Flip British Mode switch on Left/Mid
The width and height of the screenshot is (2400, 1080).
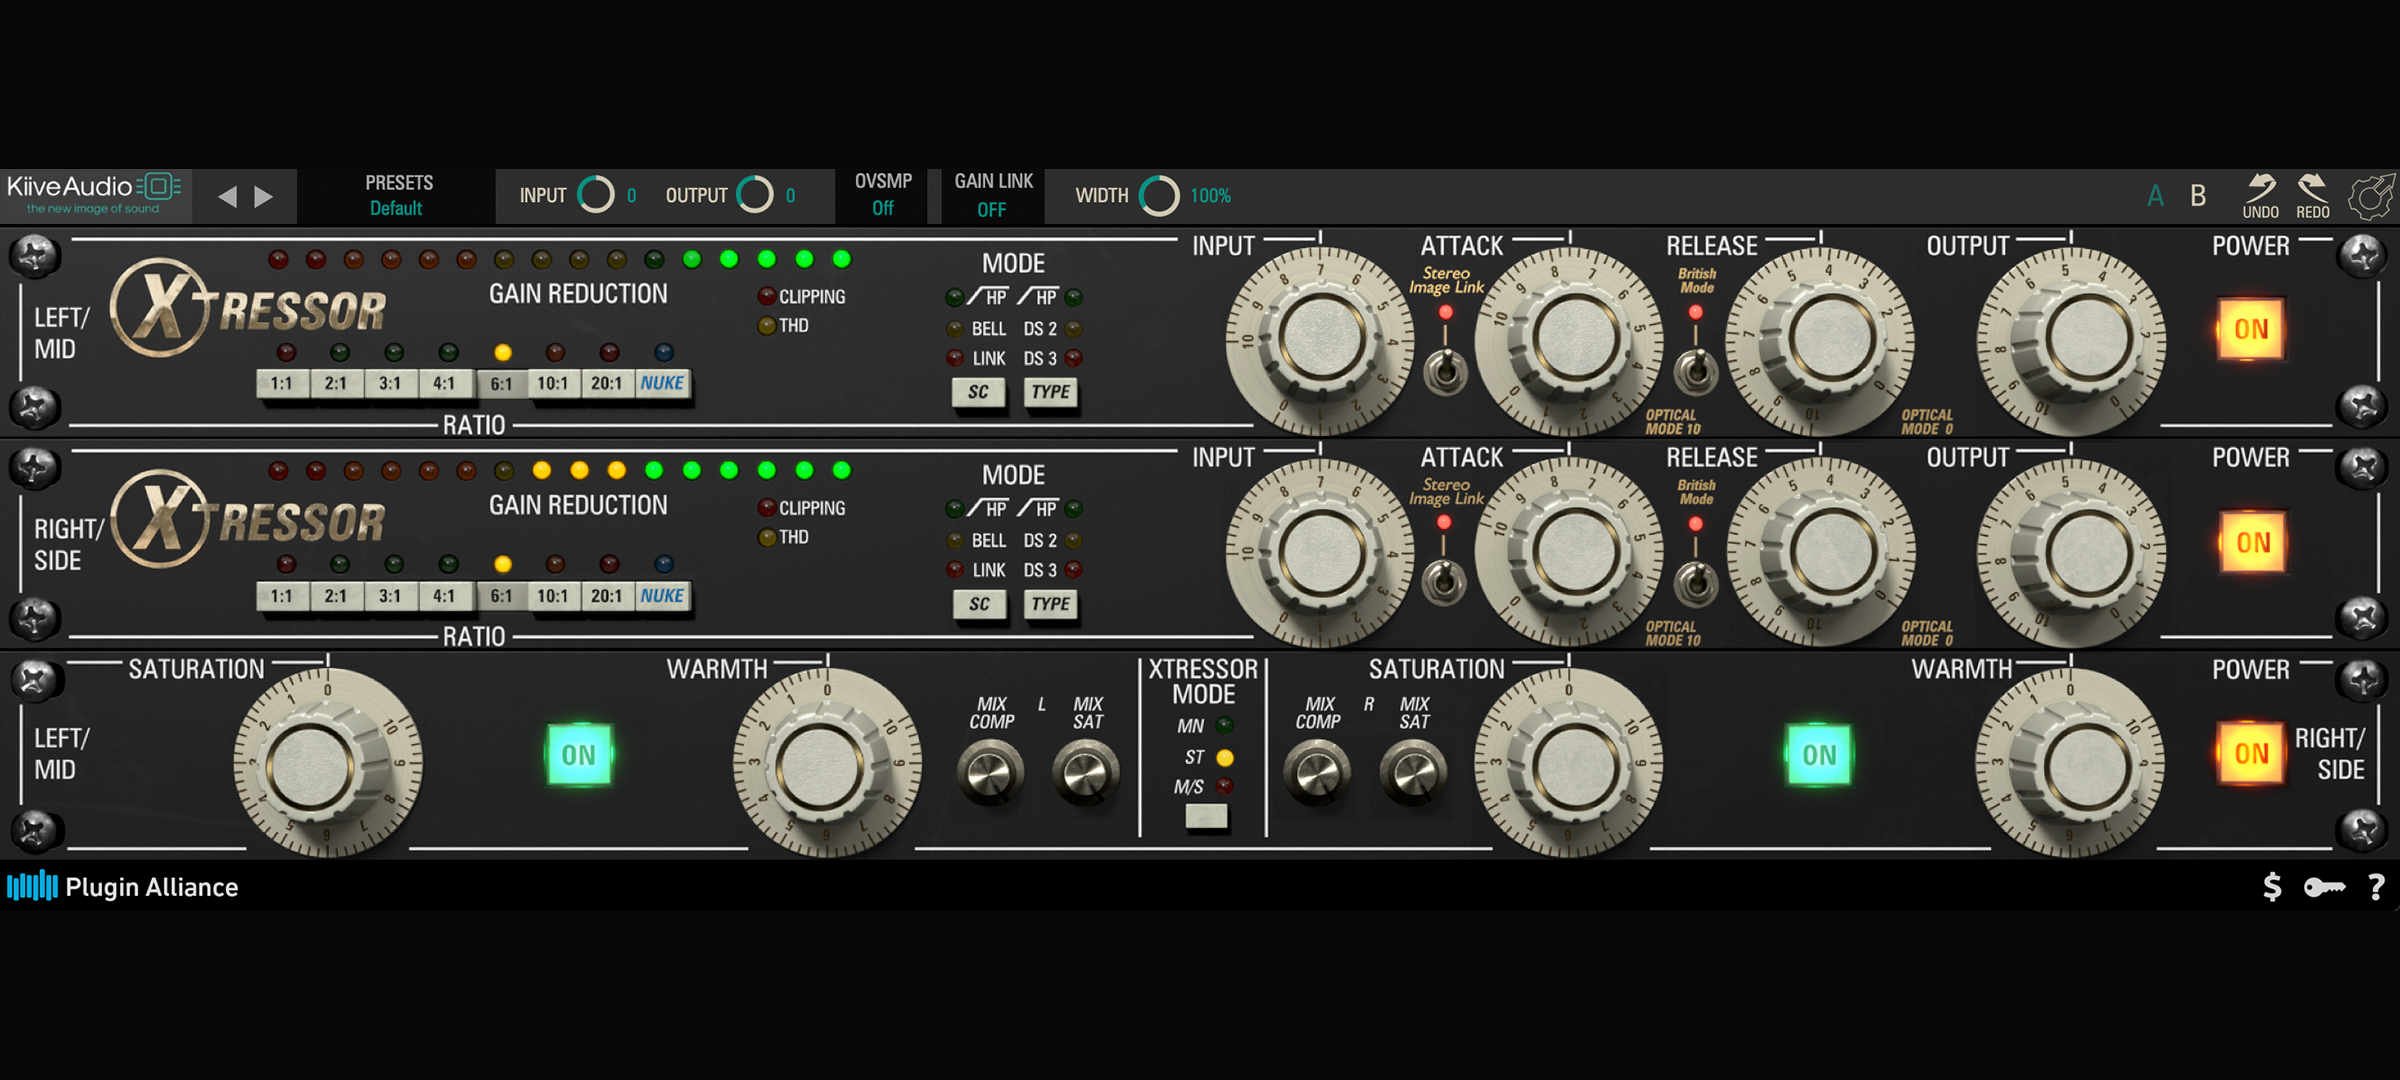coord(1696,370)
